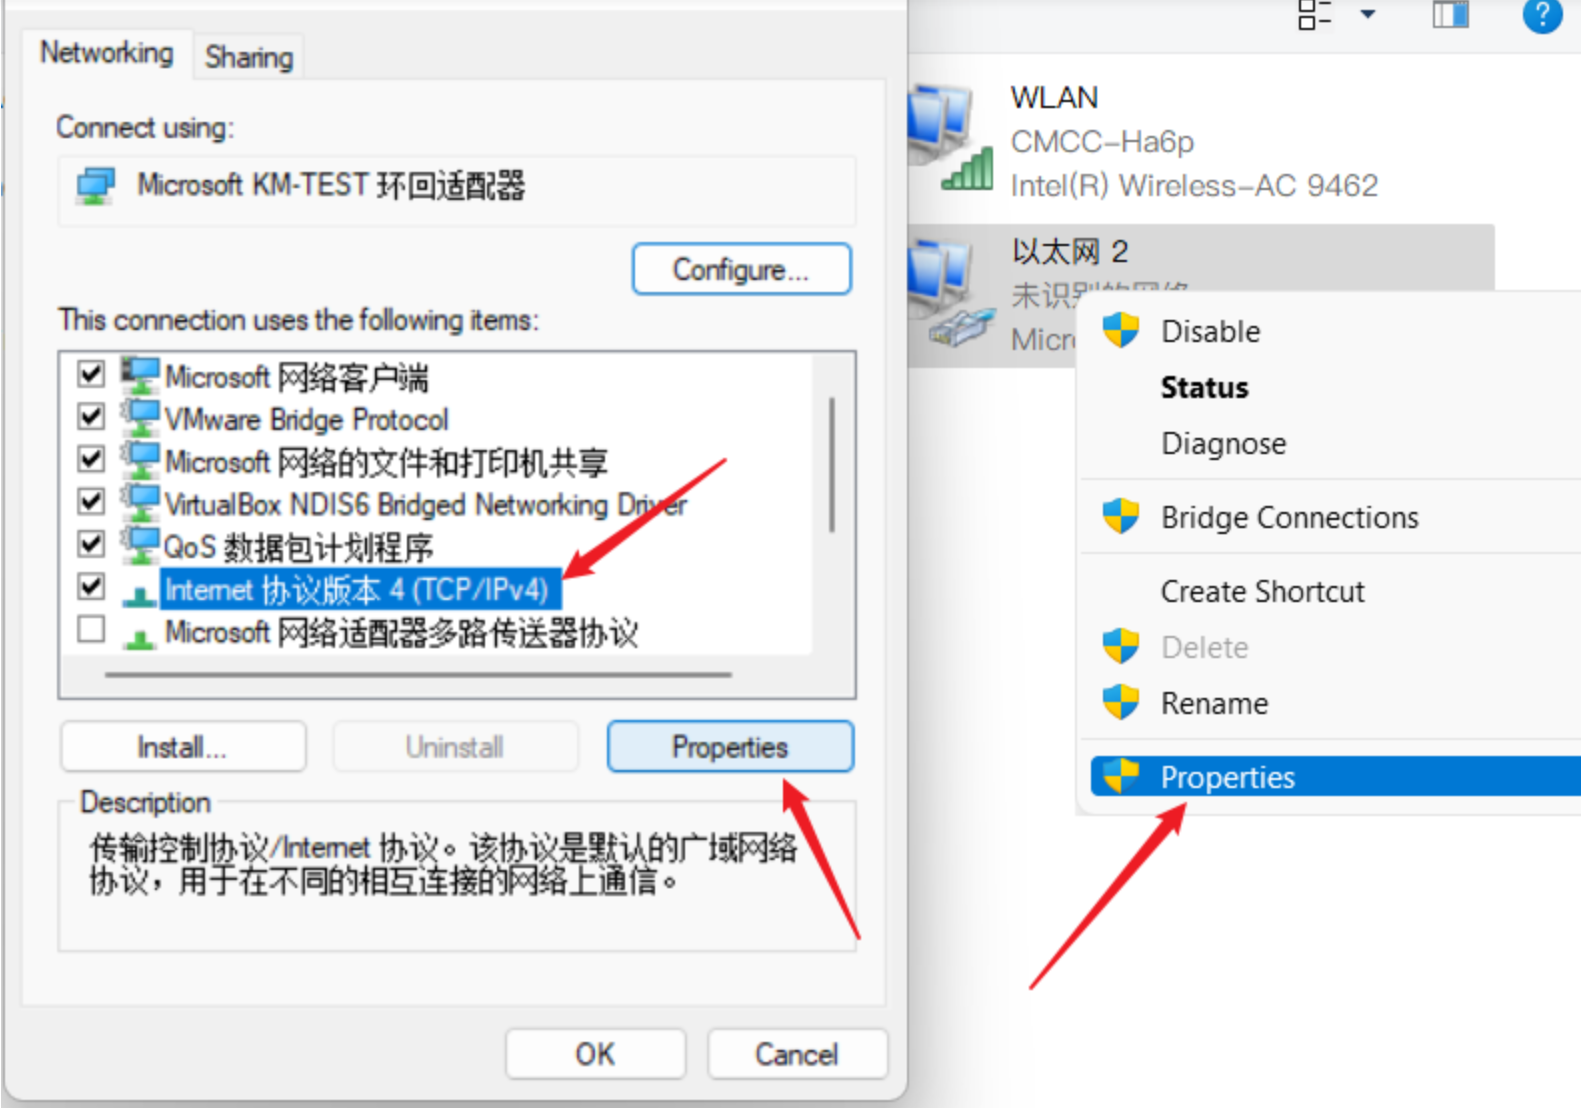Select Internet 协议版本 4 (TCP/IPv4) item

click(356, 589)
